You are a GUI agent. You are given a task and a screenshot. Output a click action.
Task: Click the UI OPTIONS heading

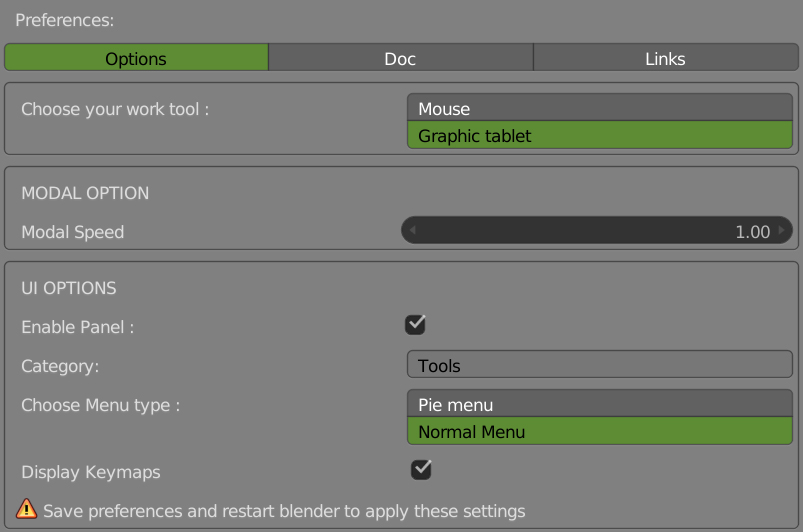click(69, 288)
